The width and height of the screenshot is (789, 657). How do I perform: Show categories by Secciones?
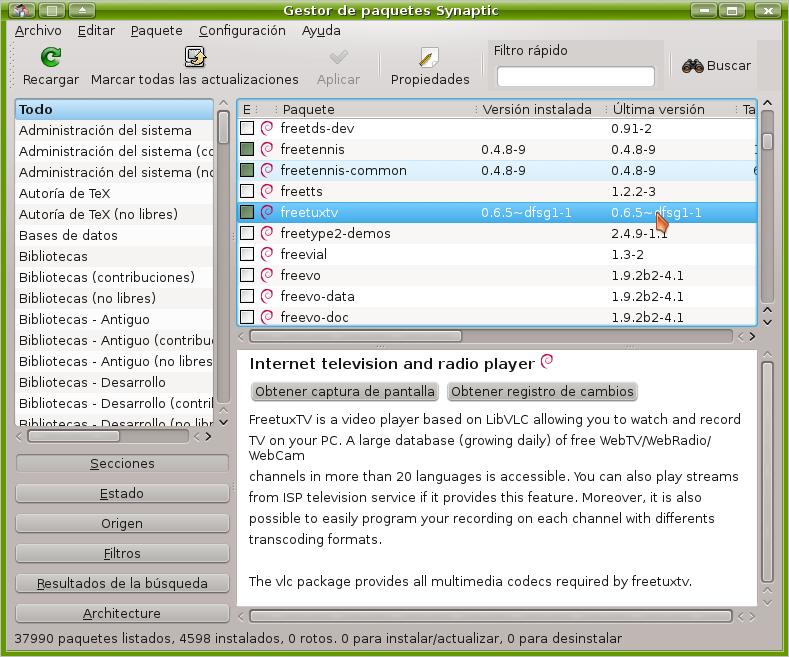(x=122, y=463)
